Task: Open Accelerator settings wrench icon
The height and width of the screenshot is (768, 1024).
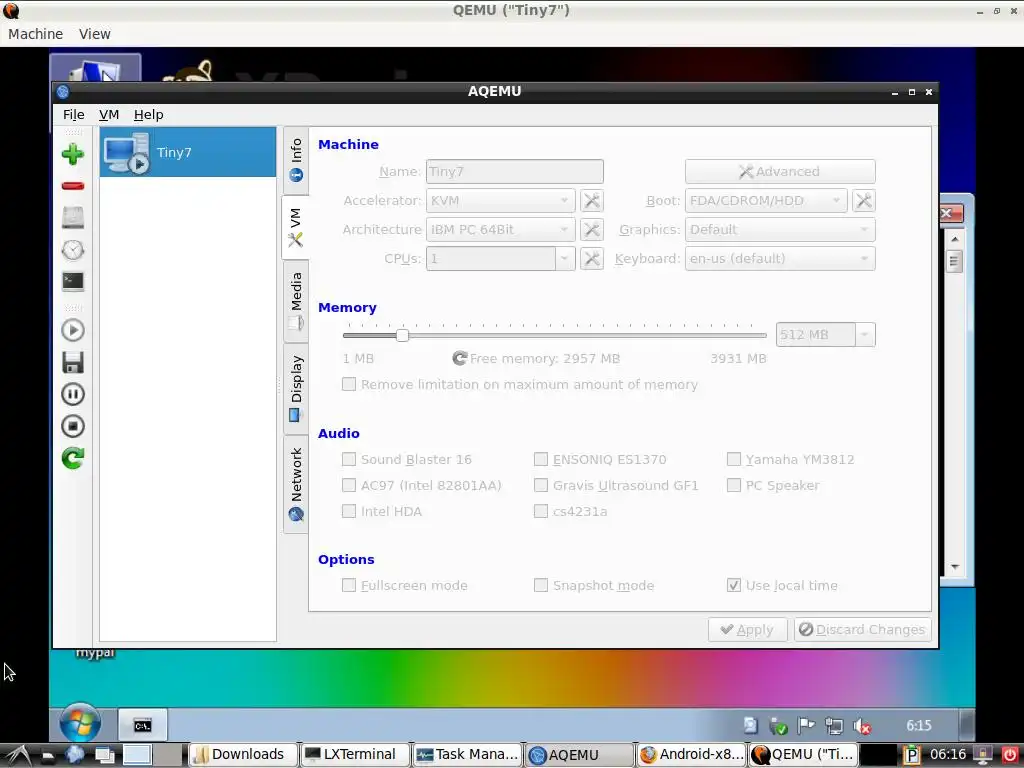Action: point(592,200)
